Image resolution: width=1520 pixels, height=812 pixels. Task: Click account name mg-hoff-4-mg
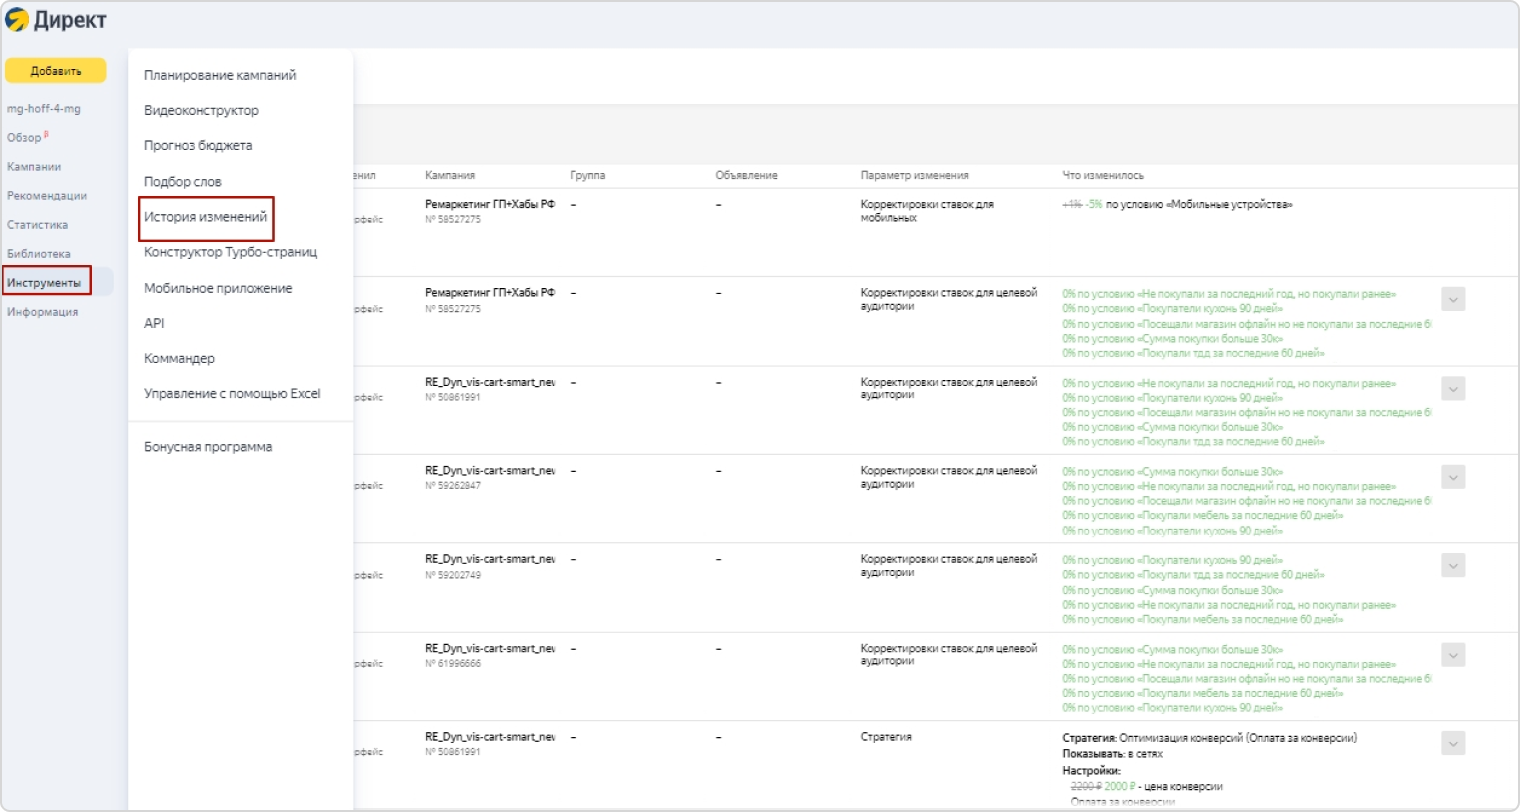pyautogui.click(x=44, y=109)
